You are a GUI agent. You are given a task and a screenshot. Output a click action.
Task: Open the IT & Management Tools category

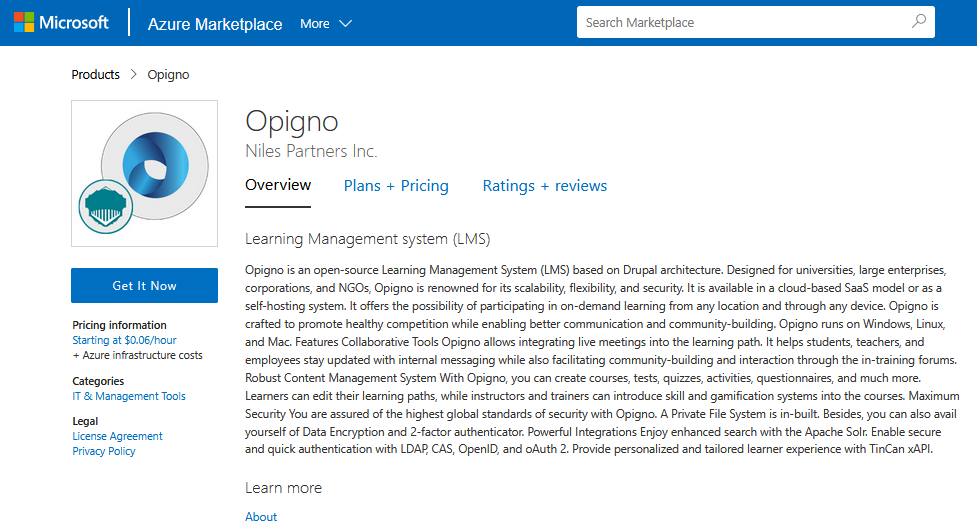(x=129, y=396)
